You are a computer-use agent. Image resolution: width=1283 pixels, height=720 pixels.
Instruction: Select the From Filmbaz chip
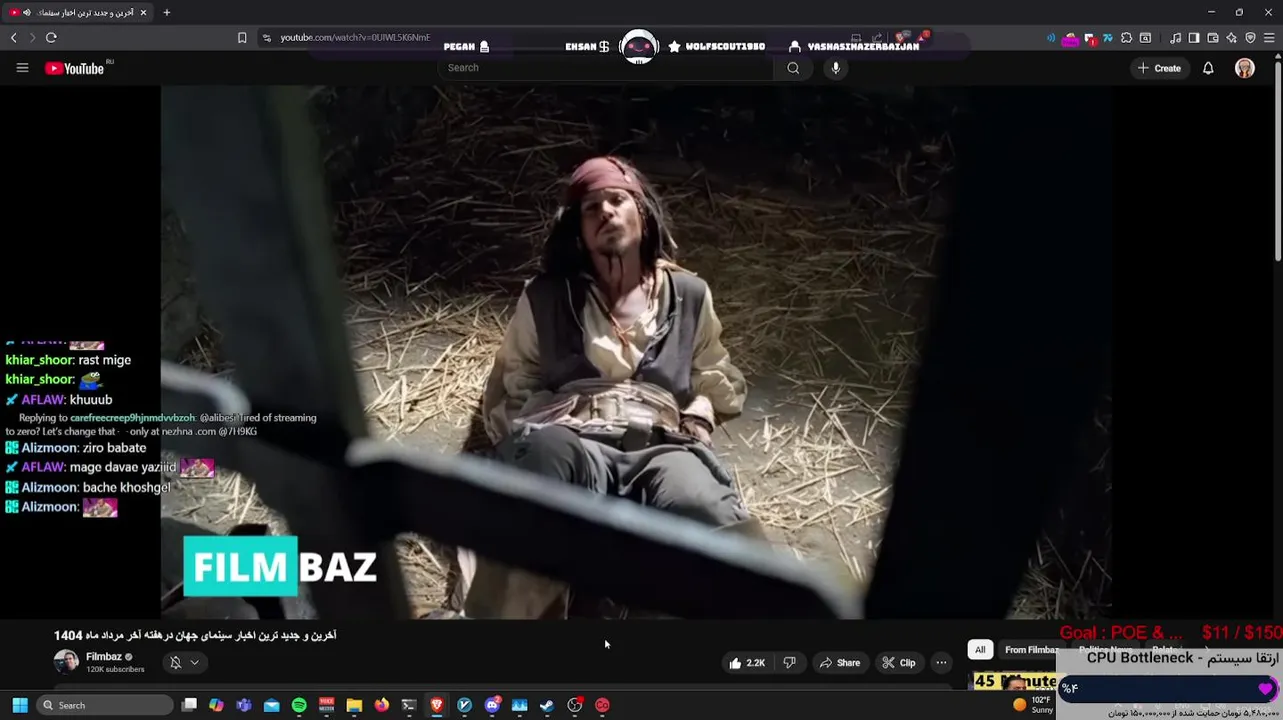pyautogui.click(x=1031, y=650)
